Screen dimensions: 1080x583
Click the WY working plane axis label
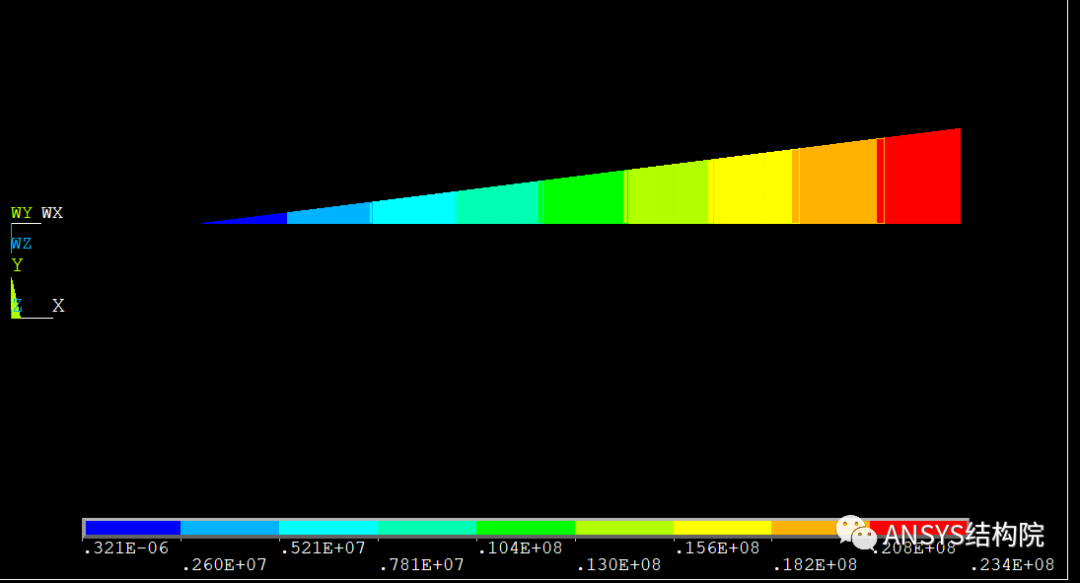coord(21,213)
